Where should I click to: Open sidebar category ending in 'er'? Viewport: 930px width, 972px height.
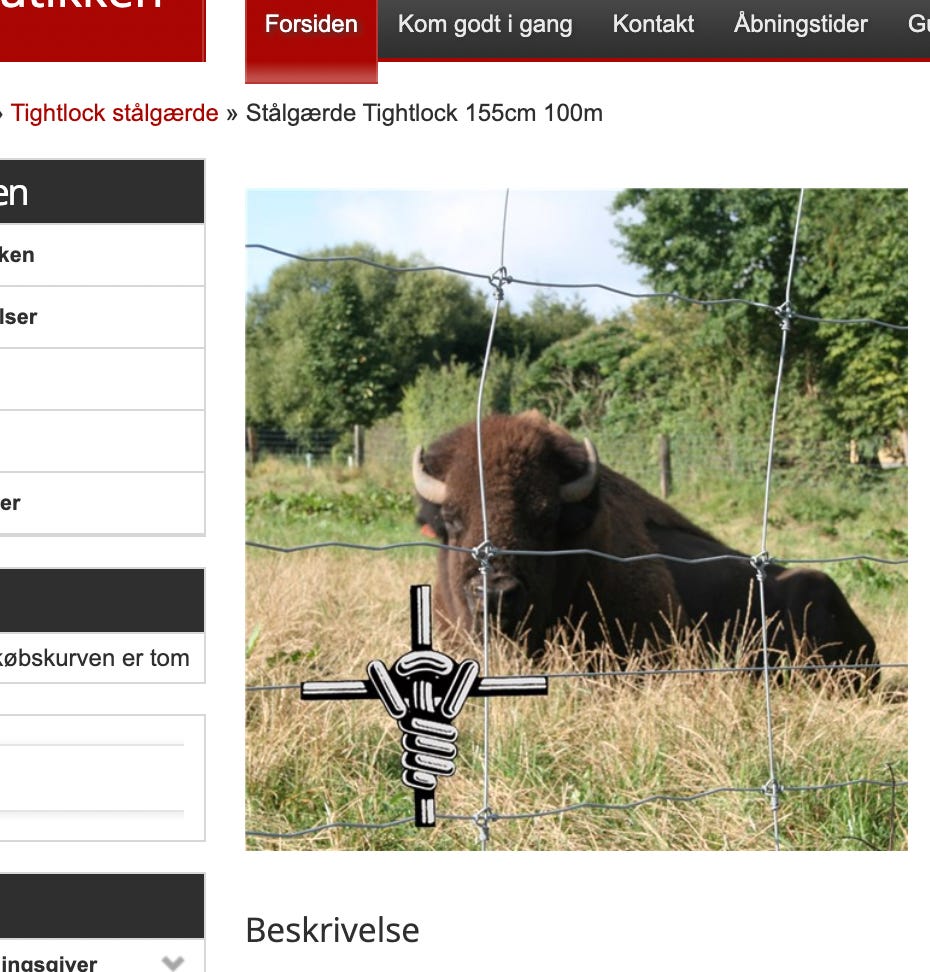point(102,503)
